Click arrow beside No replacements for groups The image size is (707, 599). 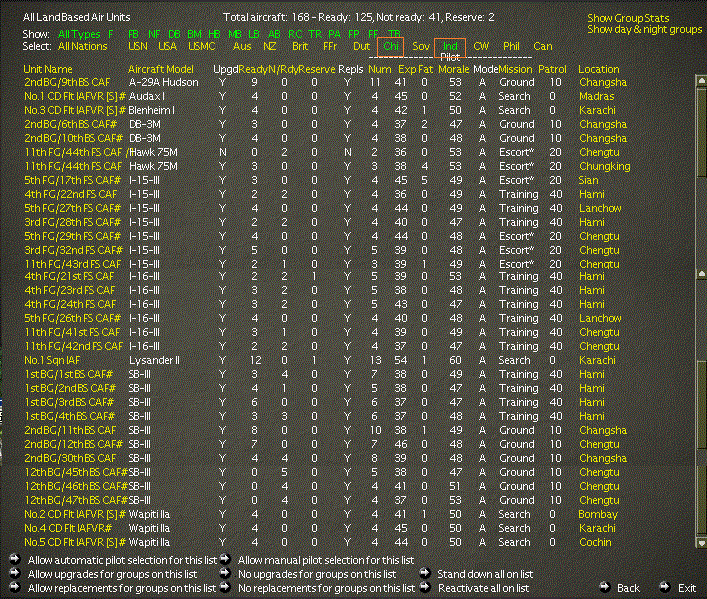pyautogui.click(x=225, y=587)
